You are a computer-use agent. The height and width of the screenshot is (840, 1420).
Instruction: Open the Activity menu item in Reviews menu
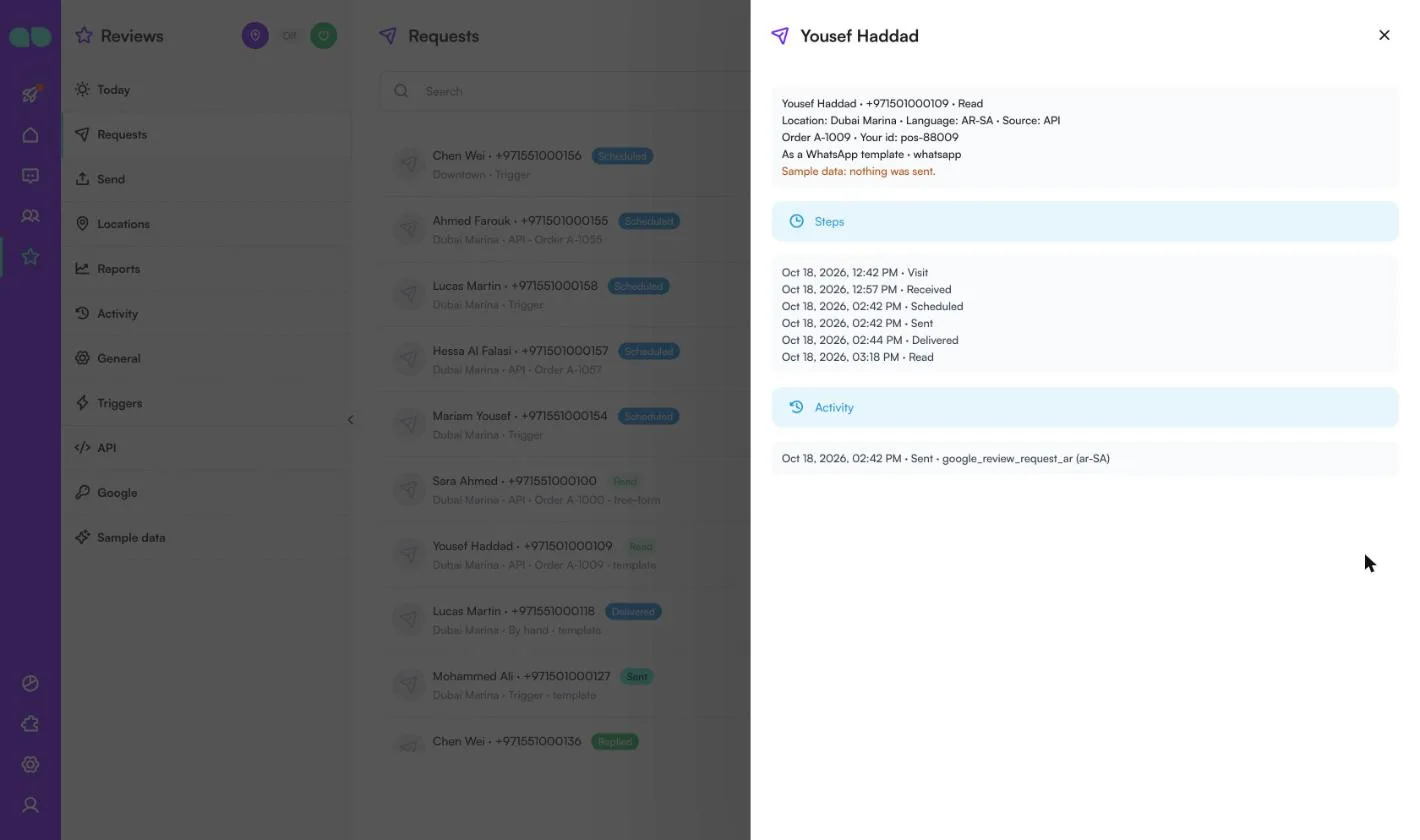click(x=206, y=314)
